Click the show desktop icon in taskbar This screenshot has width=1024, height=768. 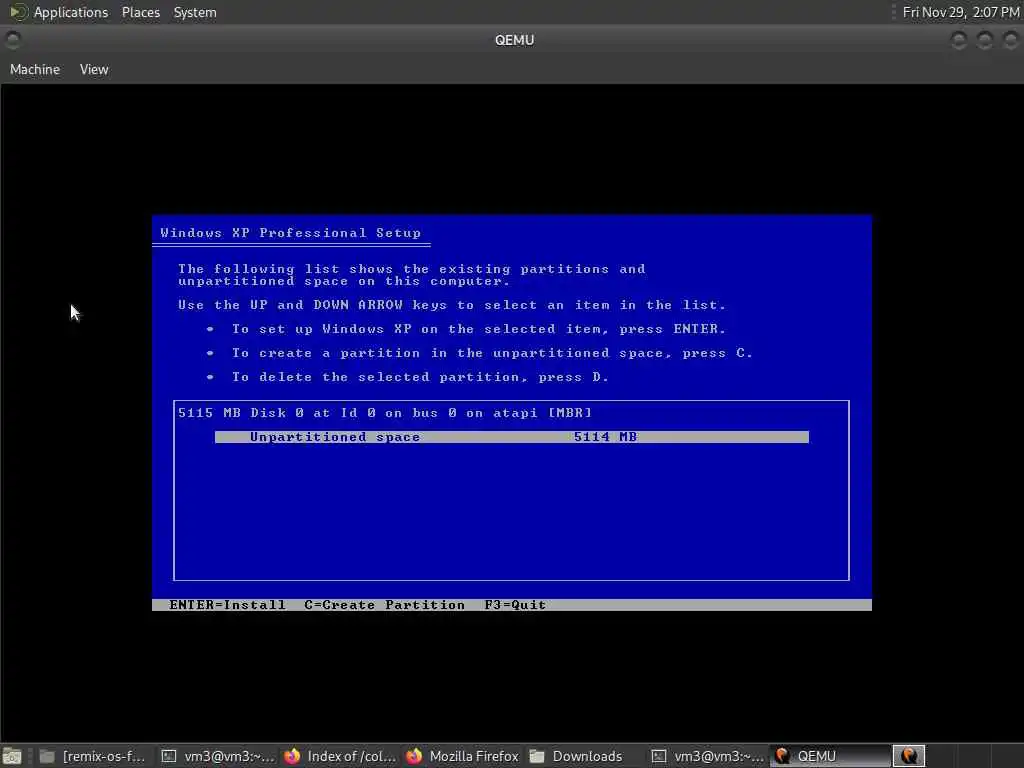tap(12, 756)
